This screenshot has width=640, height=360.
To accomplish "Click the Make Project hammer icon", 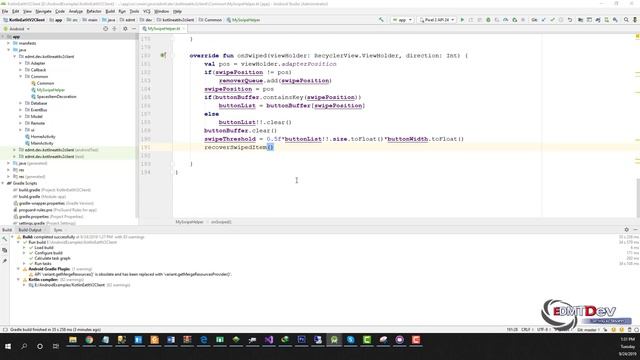I will point(381,20).
